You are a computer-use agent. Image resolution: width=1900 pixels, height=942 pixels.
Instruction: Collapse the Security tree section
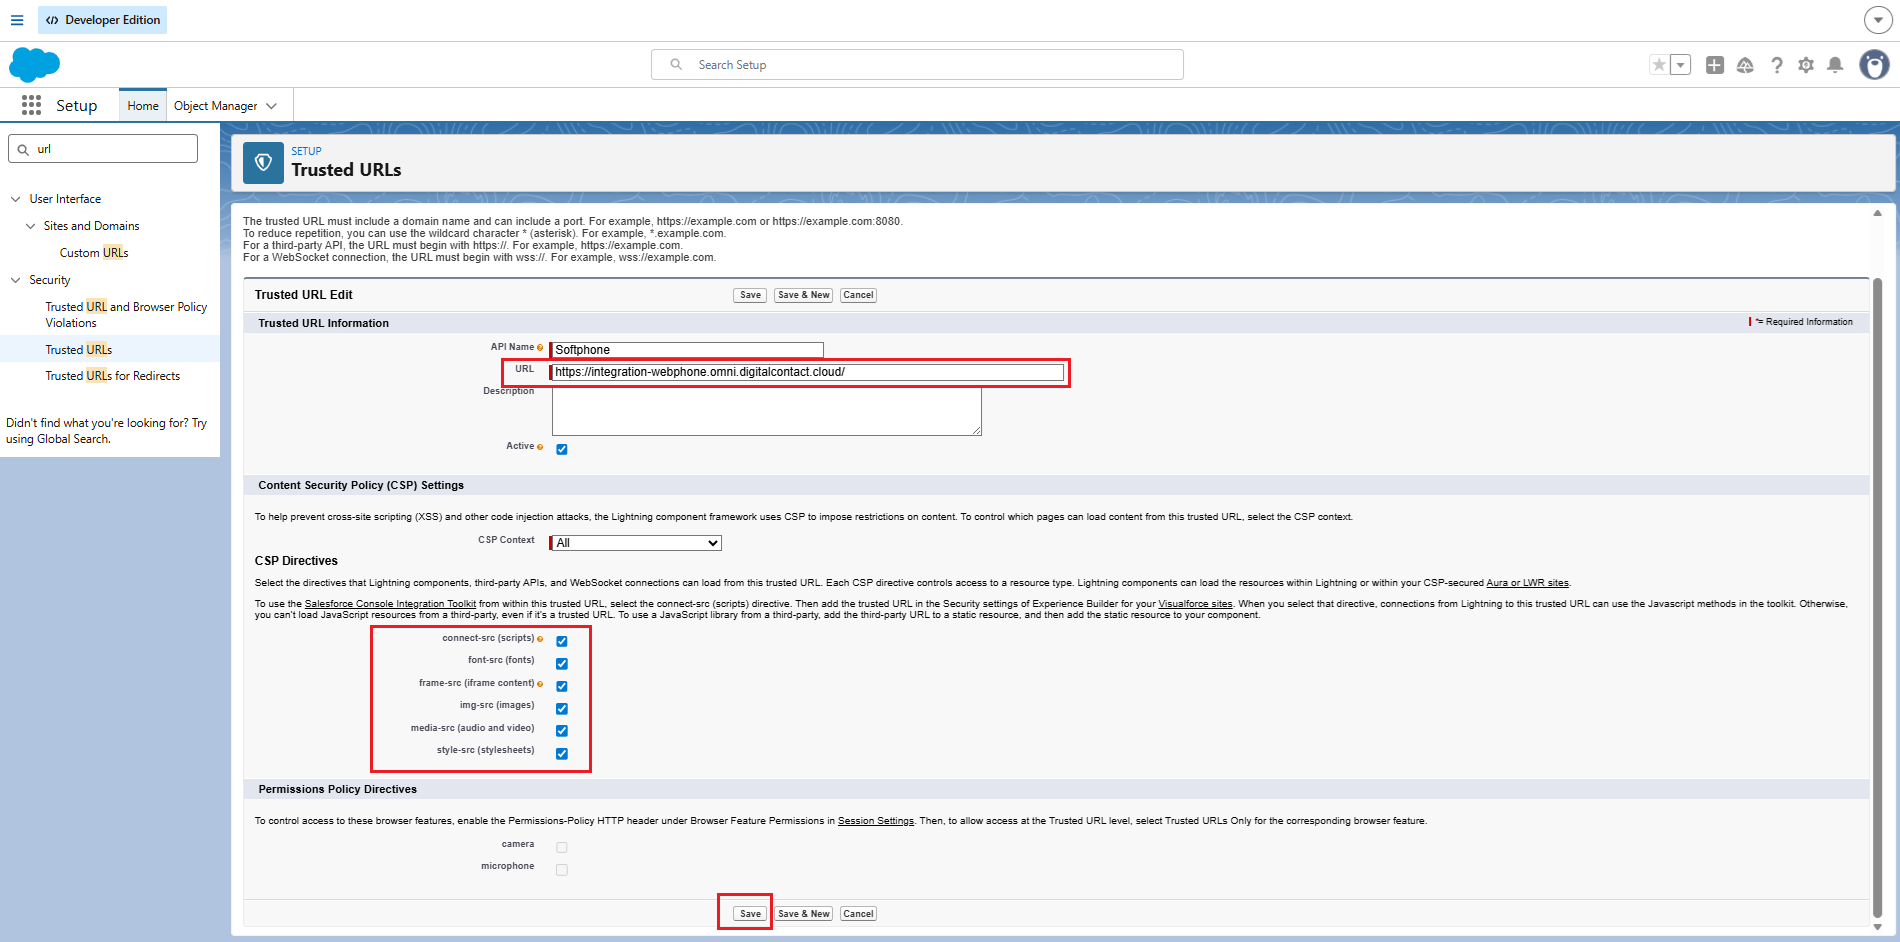[15, 280]
